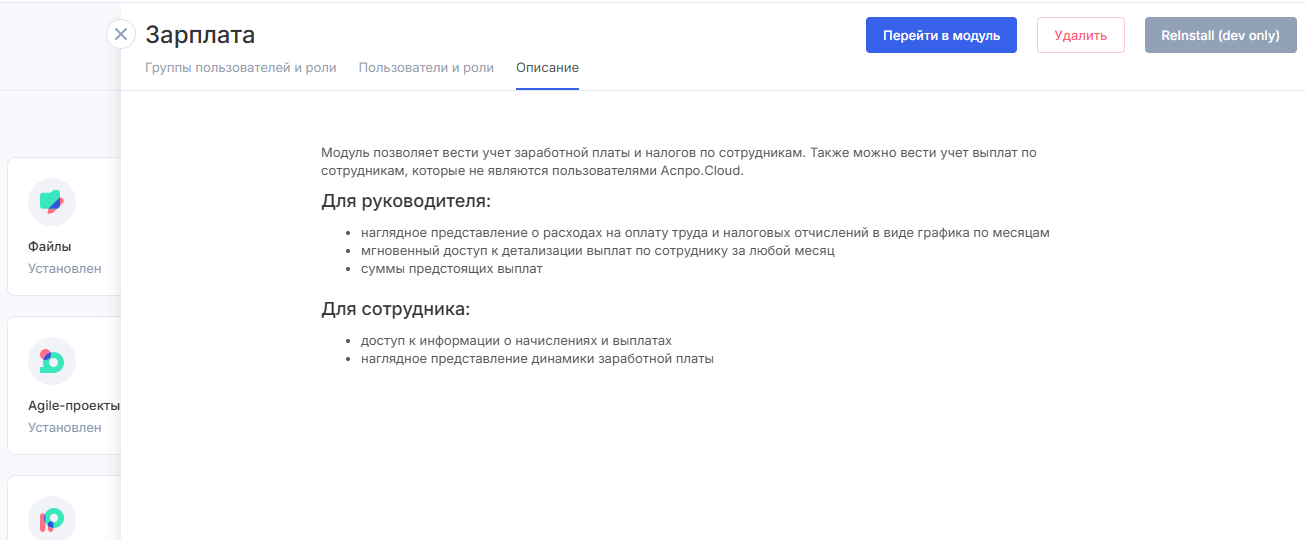1306x540 pixels.
Task: Click the bullet about доступ к информации о начислениях
Action: pos(515,341)
